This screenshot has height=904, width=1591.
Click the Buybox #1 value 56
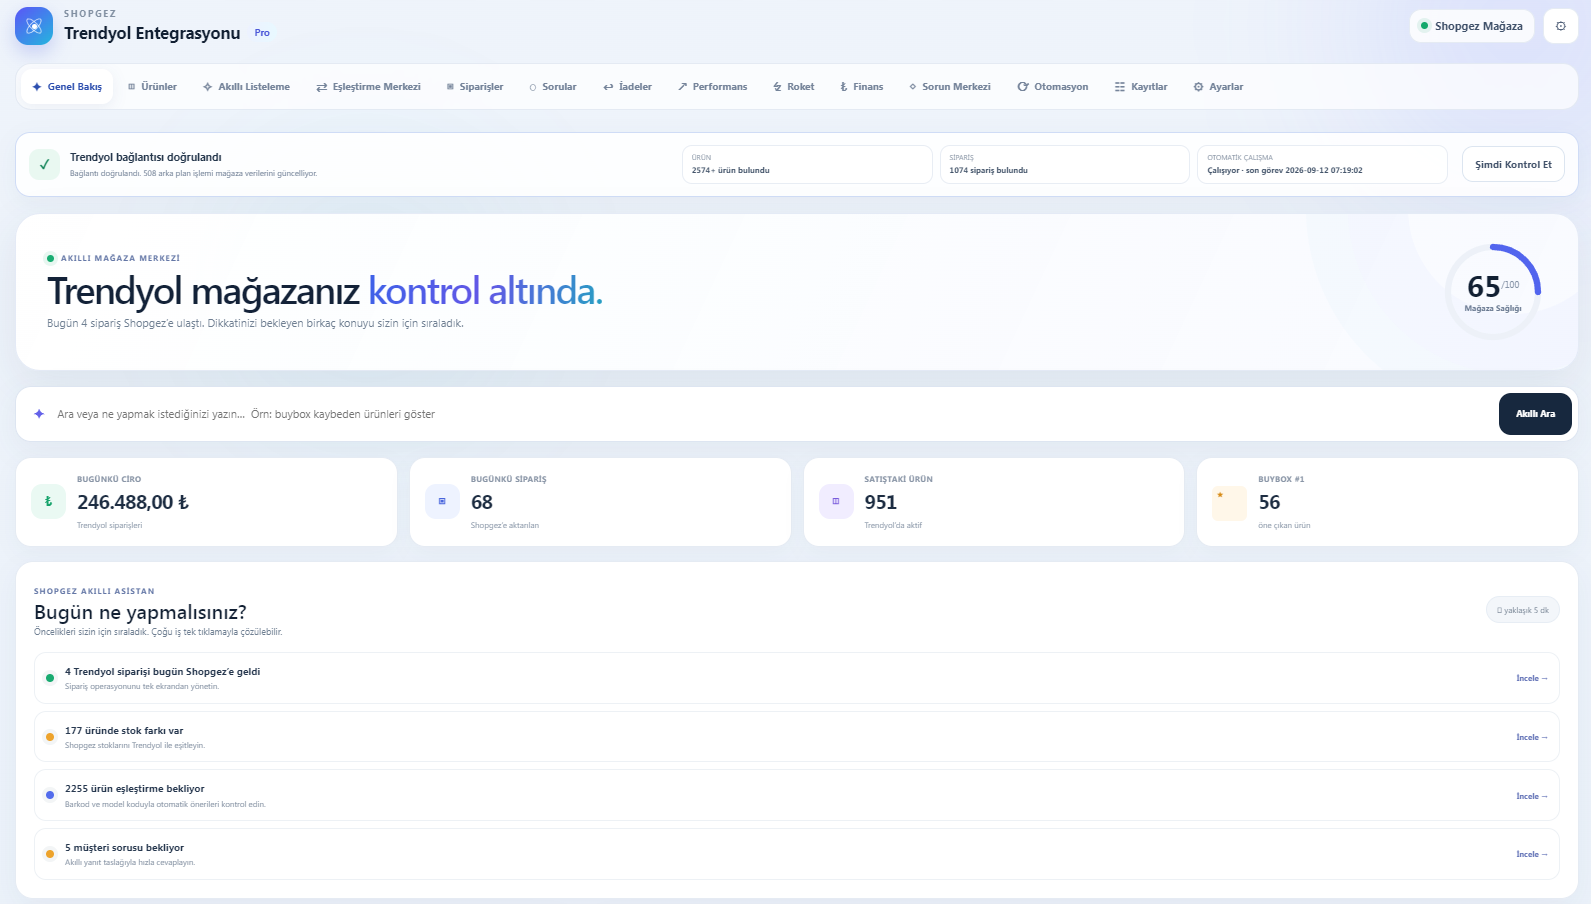tap(1269, 502)
